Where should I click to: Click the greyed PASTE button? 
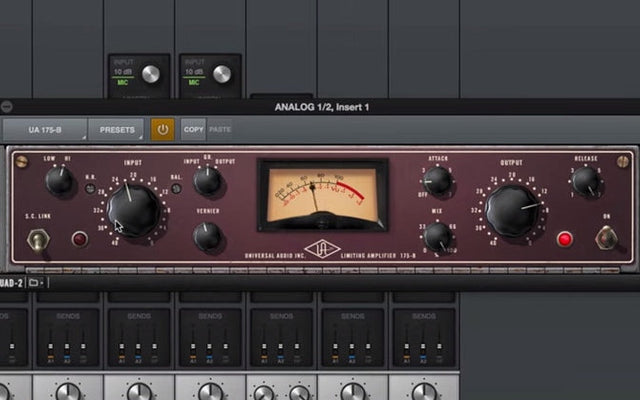[x=220, y=129]
